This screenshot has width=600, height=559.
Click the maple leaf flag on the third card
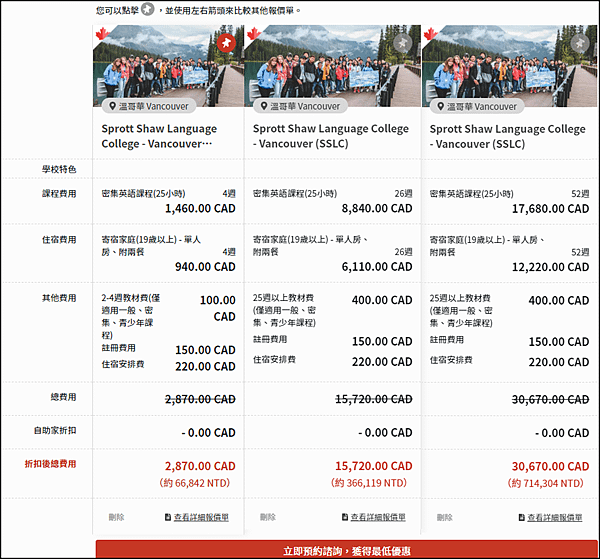(430, 33)
